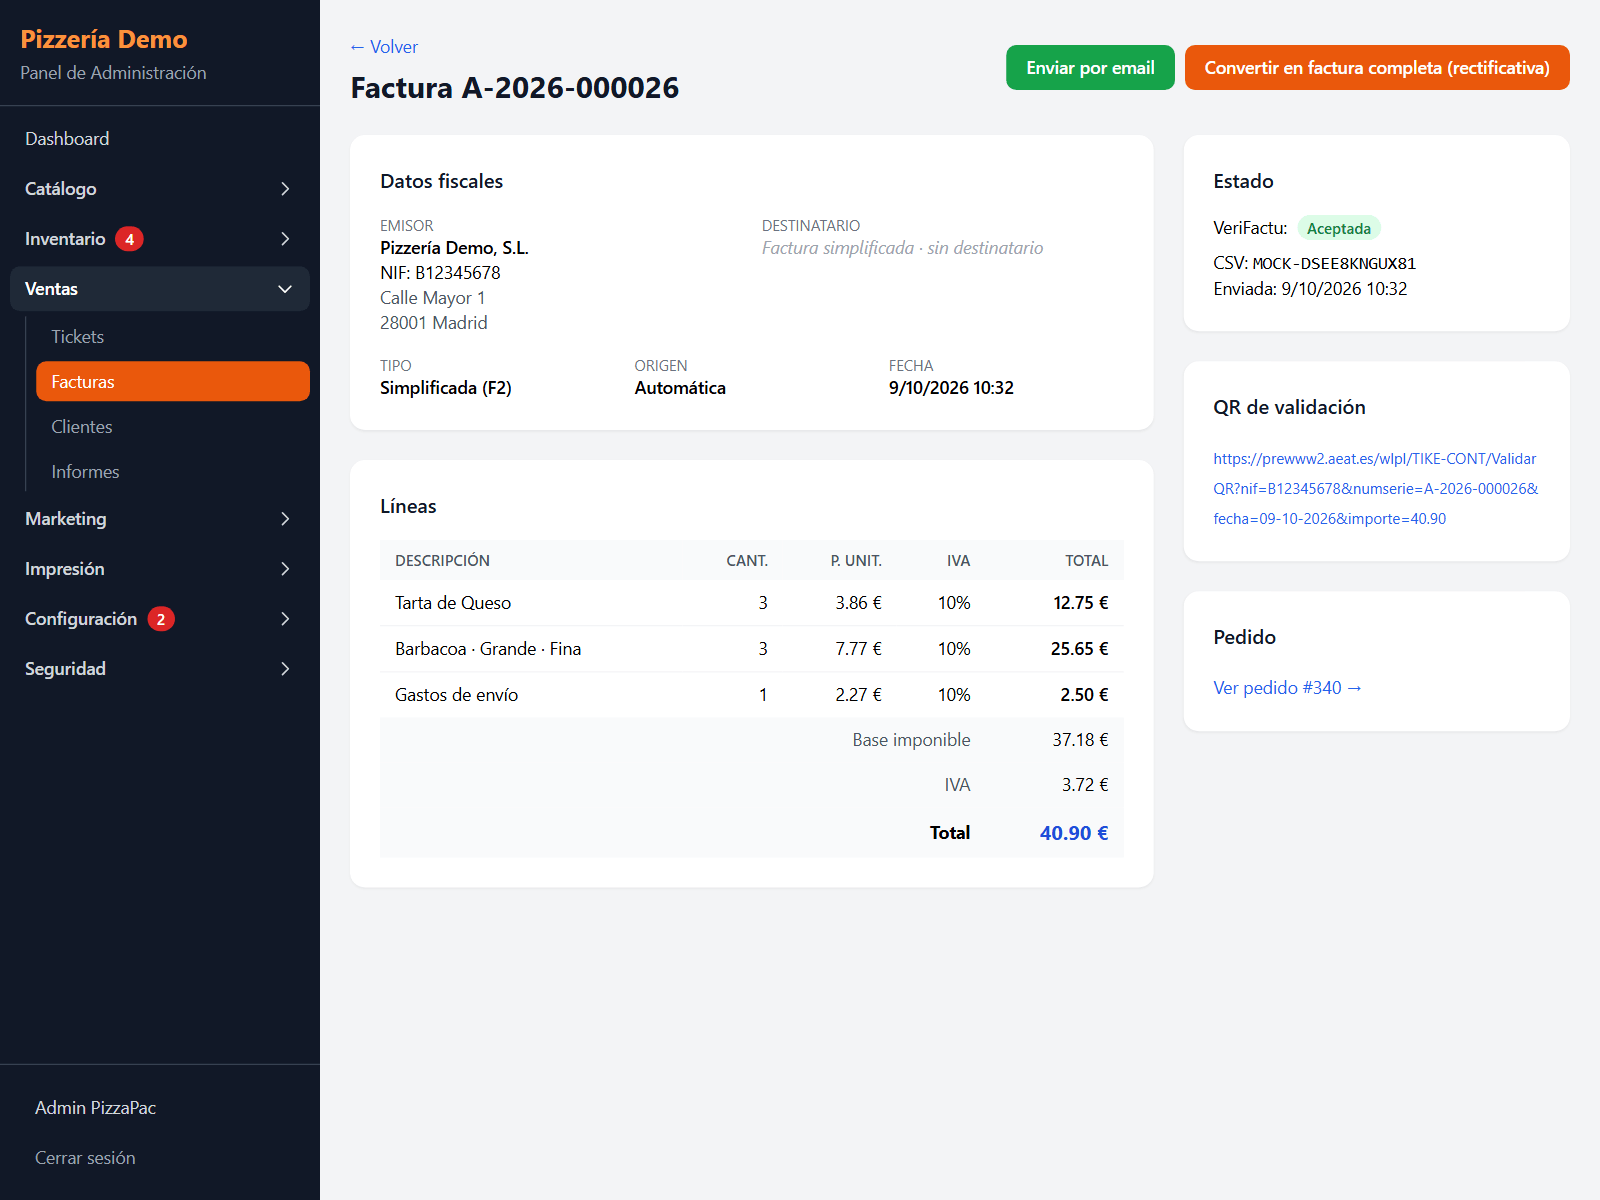Click Convertir en factura completa button
Screen dimensions: 1600x1200
pyautogui.click(x=1377, y=68)
